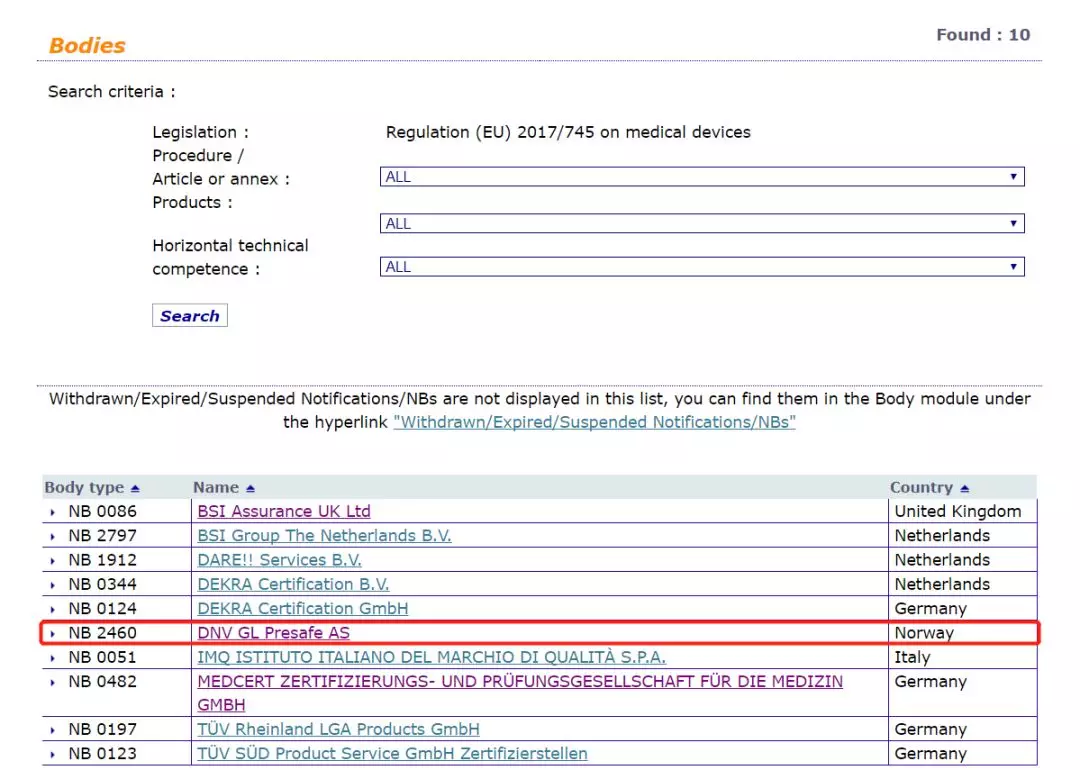Open TÜV SÜD Product Service GmbH link
Image resolution: width=1080 pixels, height=770 pixels.
(393, 753)
